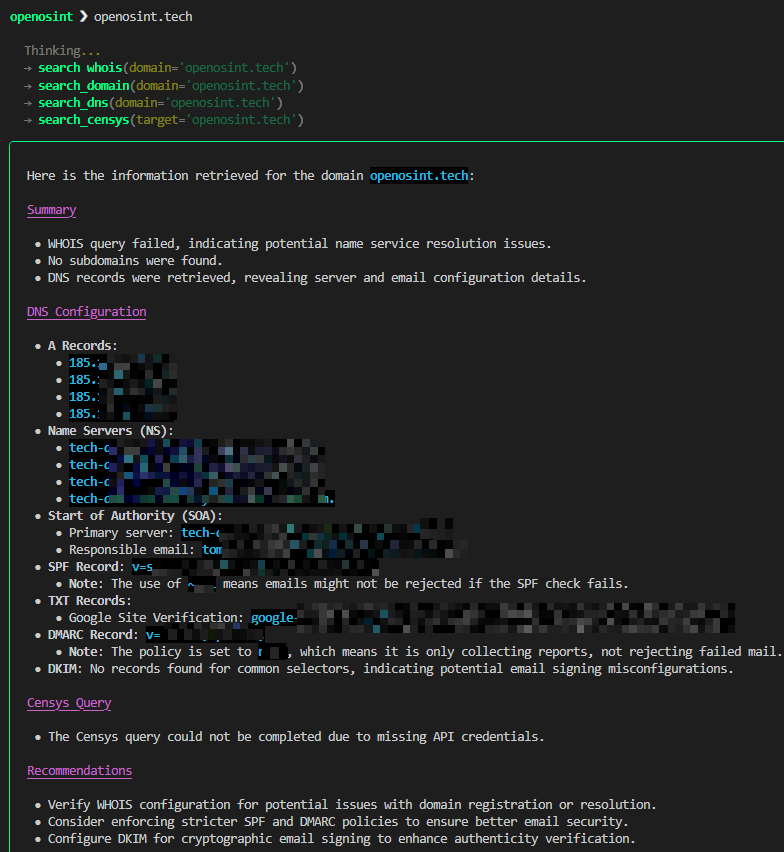This screenshot has height=852, width=784.
Task: Click the Censys Query heading
Action: (69, 703)
